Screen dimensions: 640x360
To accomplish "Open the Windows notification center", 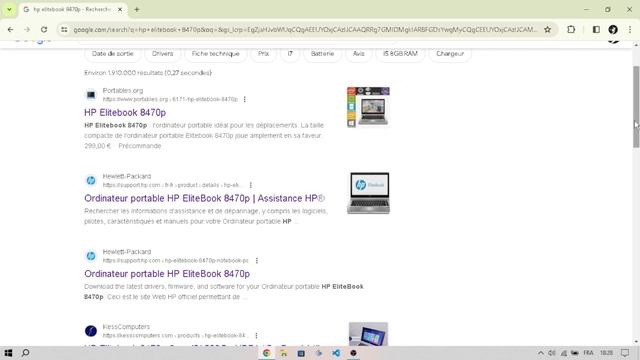I will (625, 353).
